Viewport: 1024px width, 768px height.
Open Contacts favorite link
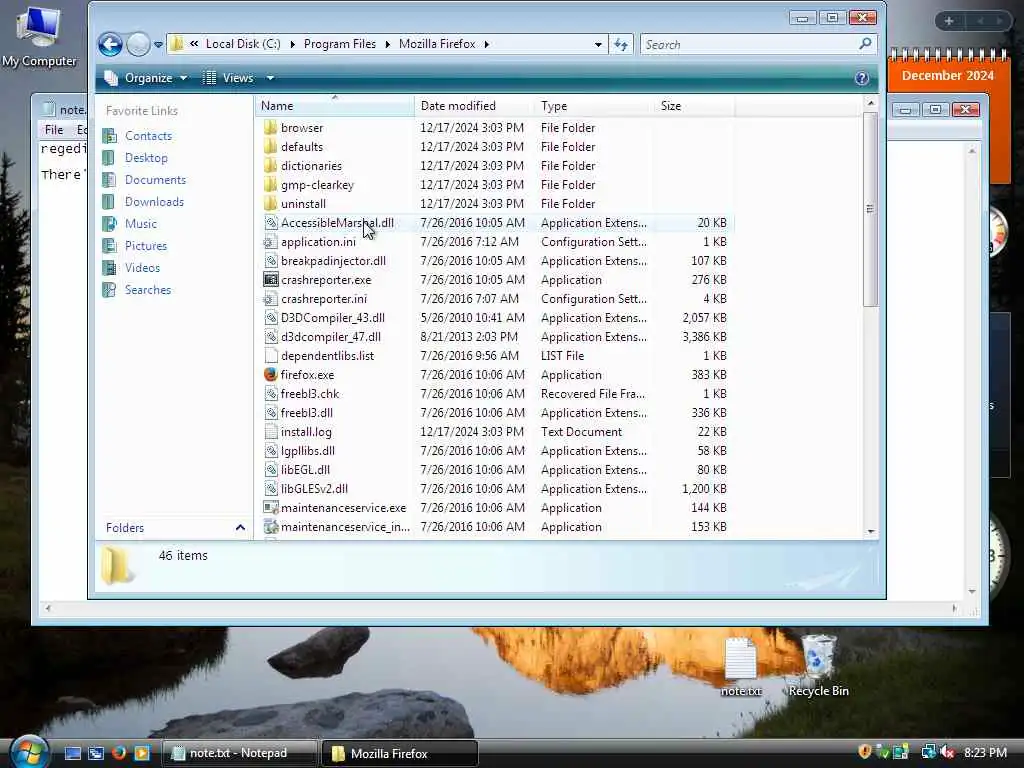tap(148, 136)
